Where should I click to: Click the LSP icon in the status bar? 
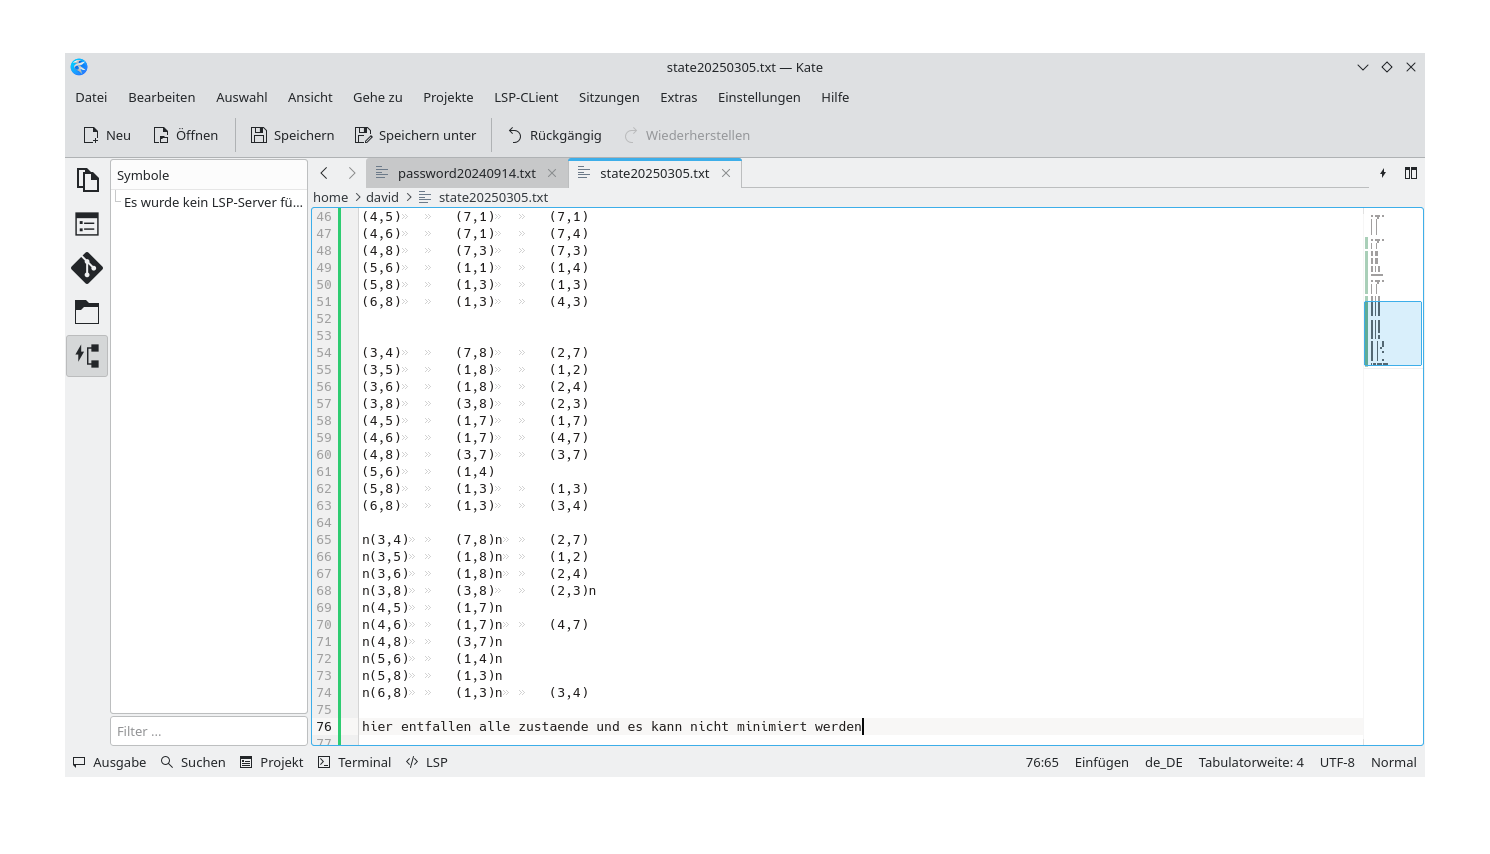tap(426, 762)
